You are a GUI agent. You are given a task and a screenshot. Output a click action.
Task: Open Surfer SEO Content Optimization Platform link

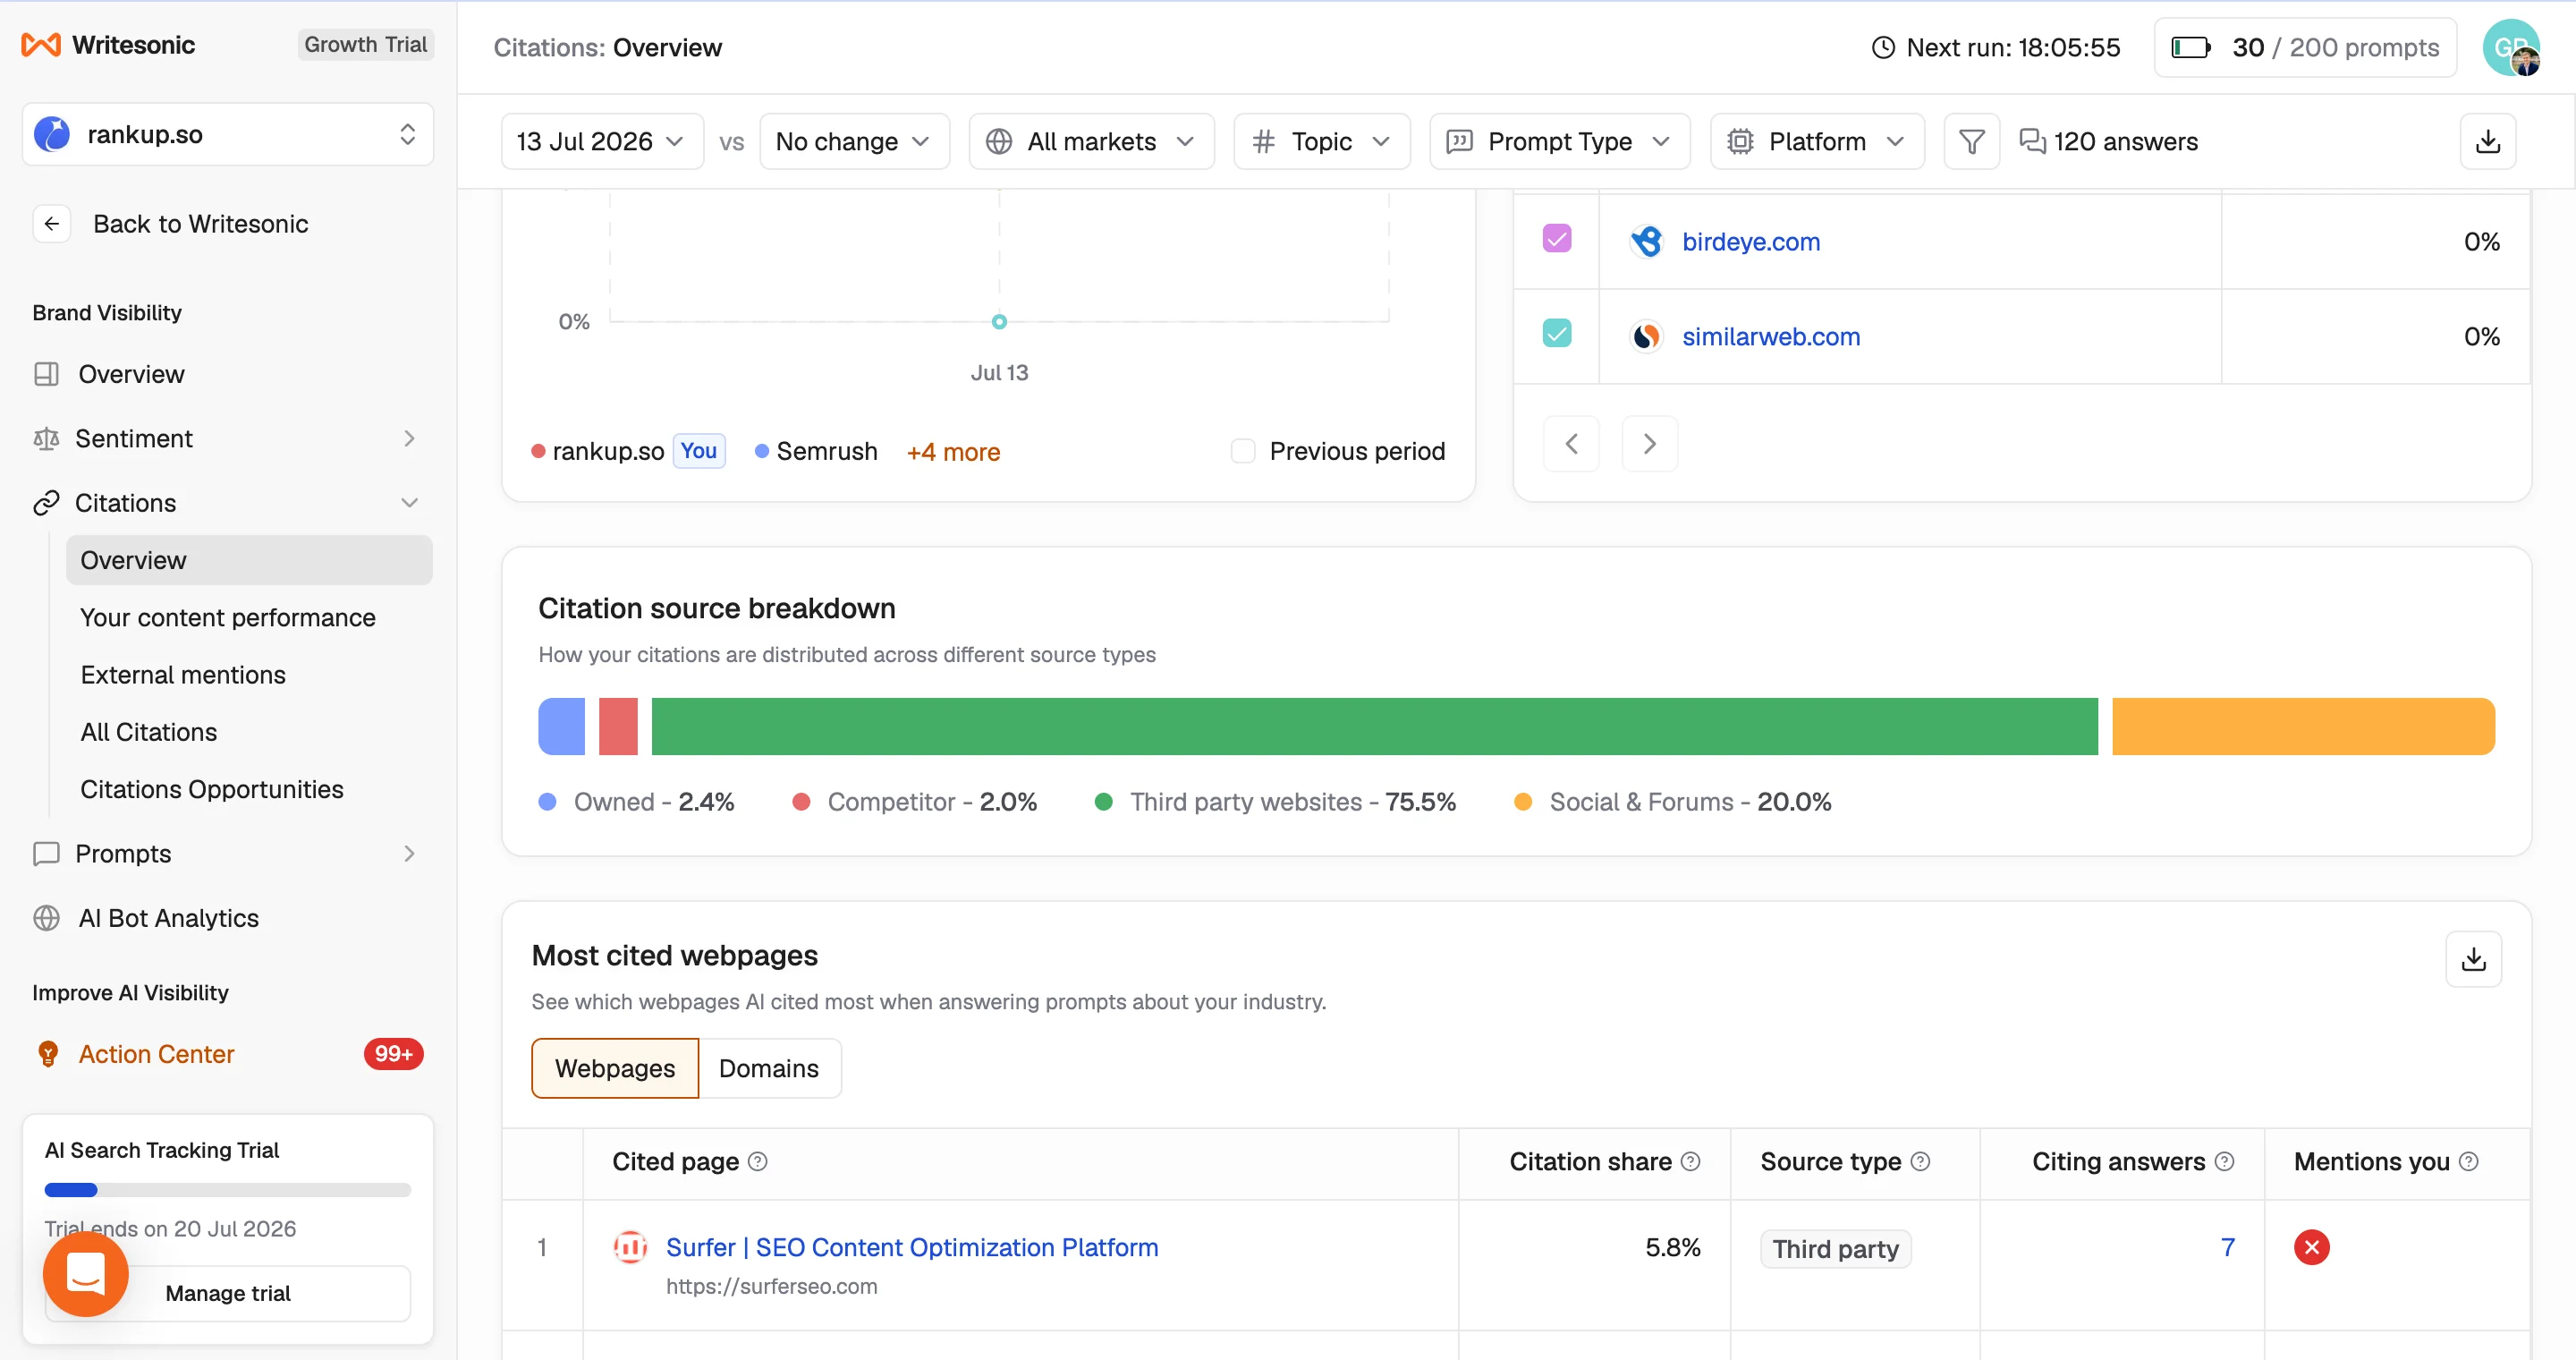click(912, 1248)
